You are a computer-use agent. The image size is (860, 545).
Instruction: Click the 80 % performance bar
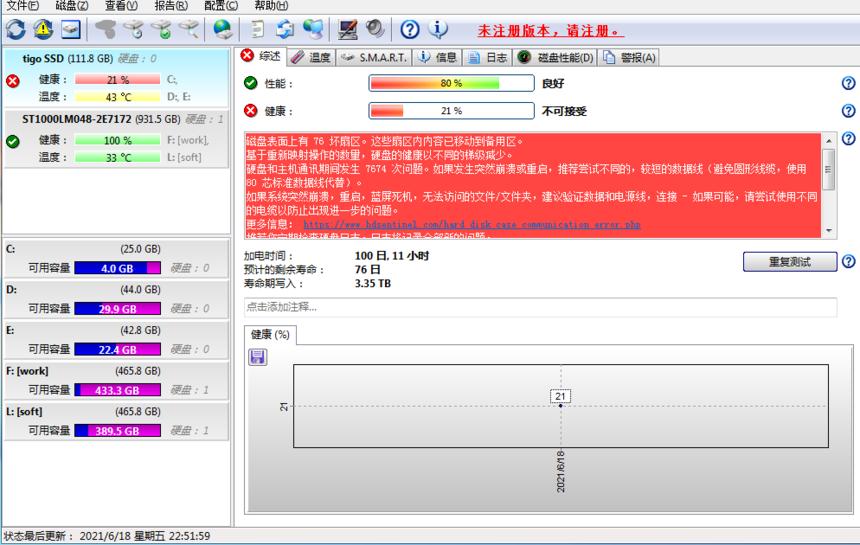pyautogui.click(x=451, y=83)
